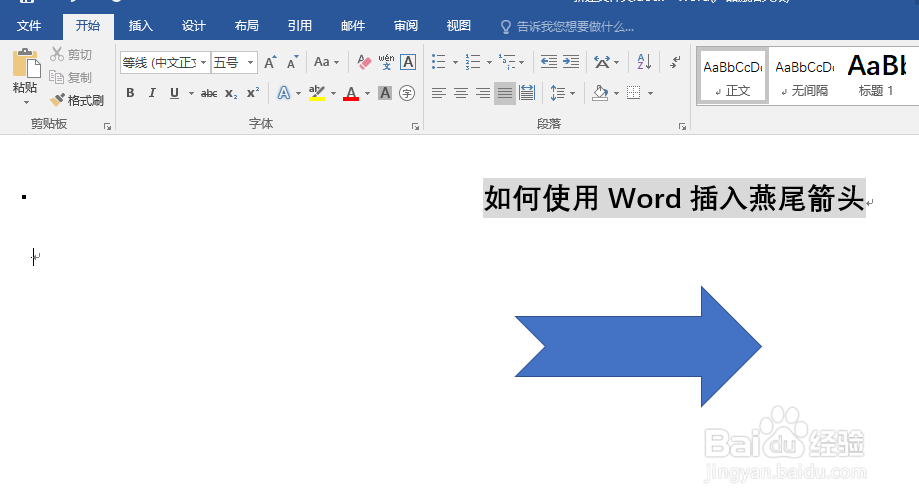Click the Asian layout icon
The height and width of the screenshot is (504, 919).
[x=602, y=62]
